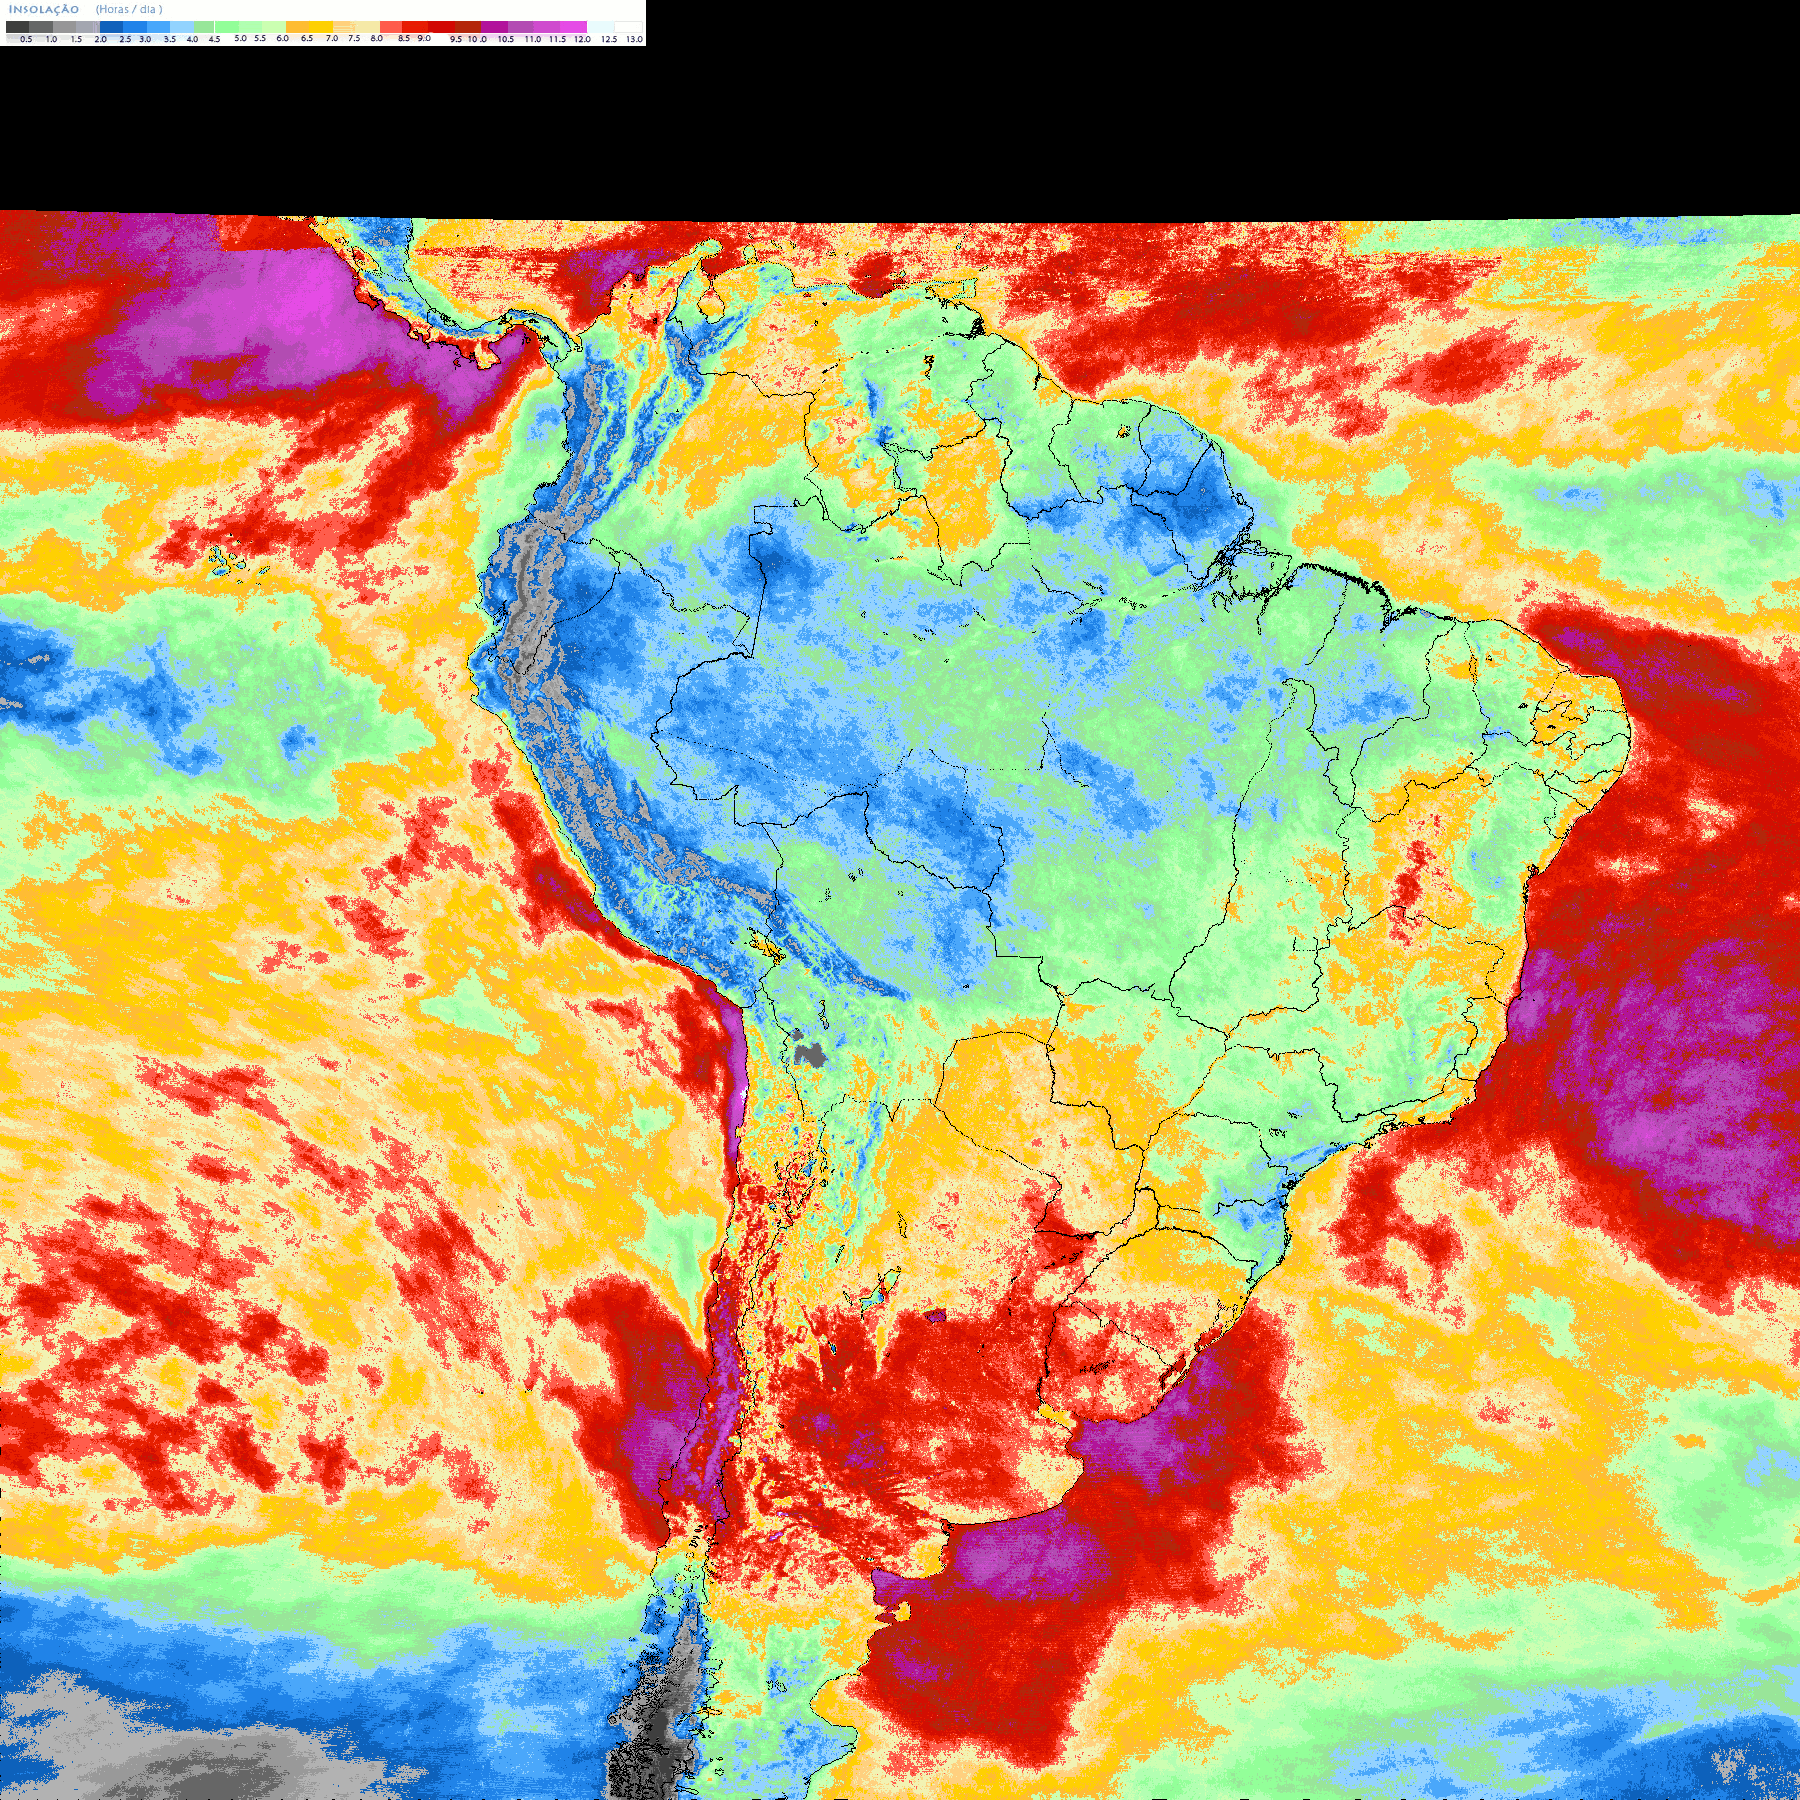1800x1800 pixels.
Task: Pick the darkest gray swatch in legend
Action: (x=17, y=27)
